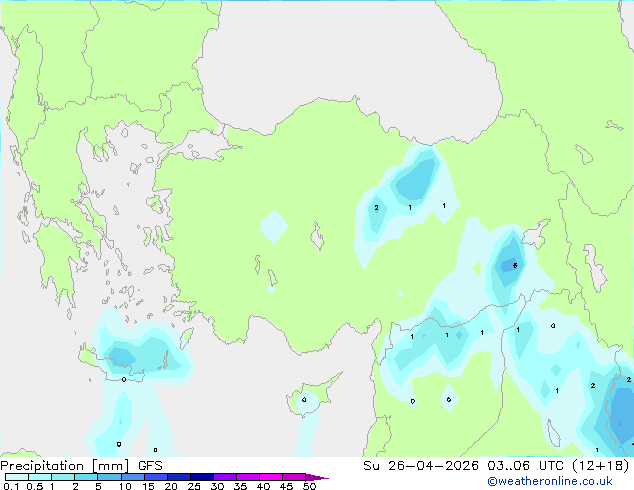Click the 0.1–0.5 mm palest legend swatch
The height and width of the screenshot is (490, 634).
pyautogui.click(x=17, y=477)
